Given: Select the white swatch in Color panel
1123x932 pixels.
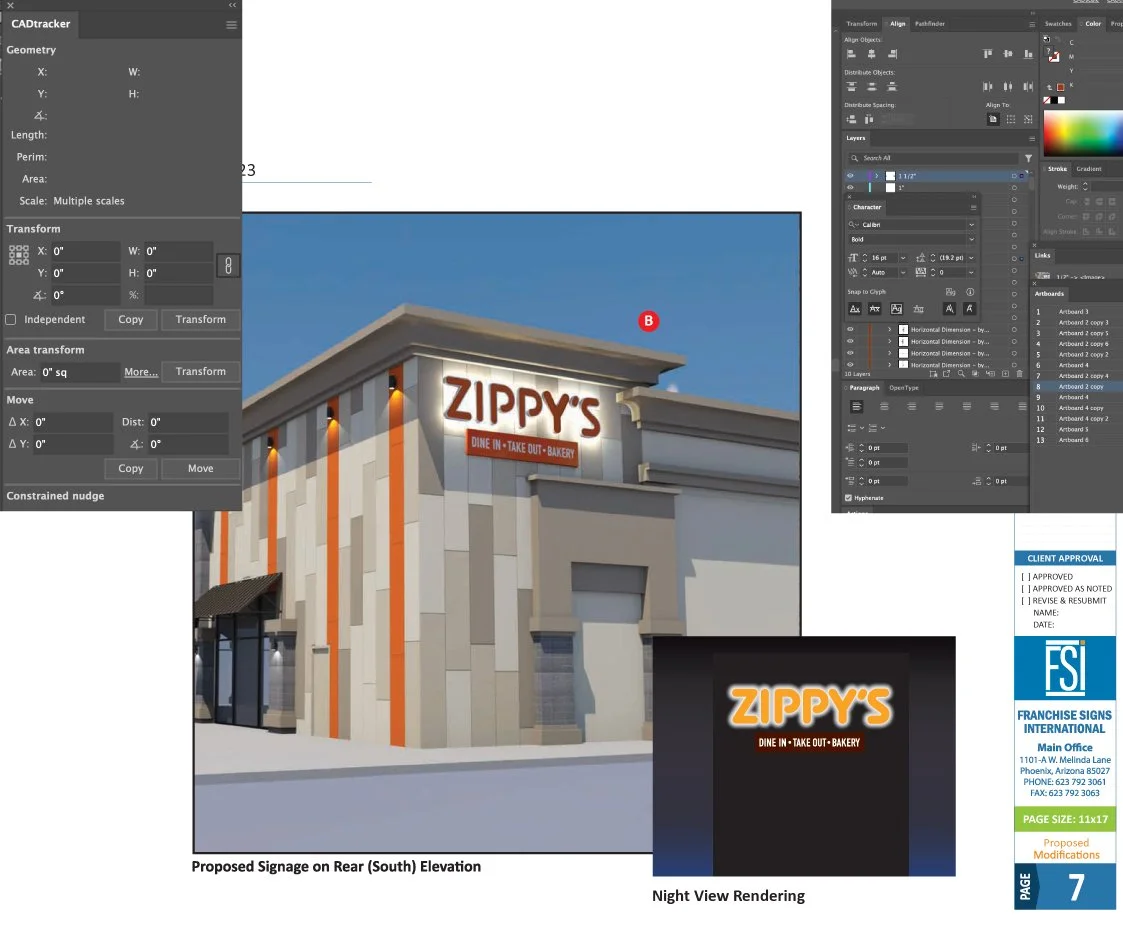Looking at the screenshot, I should 1061,100.
